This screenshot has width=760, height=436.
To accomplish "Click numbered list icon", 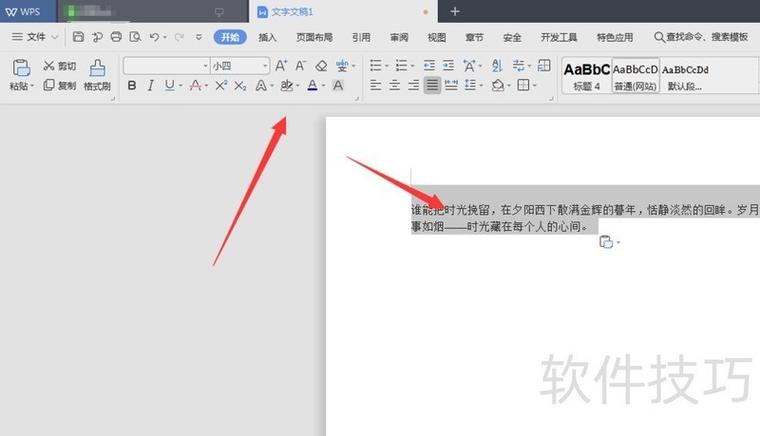I will point(401,65).
